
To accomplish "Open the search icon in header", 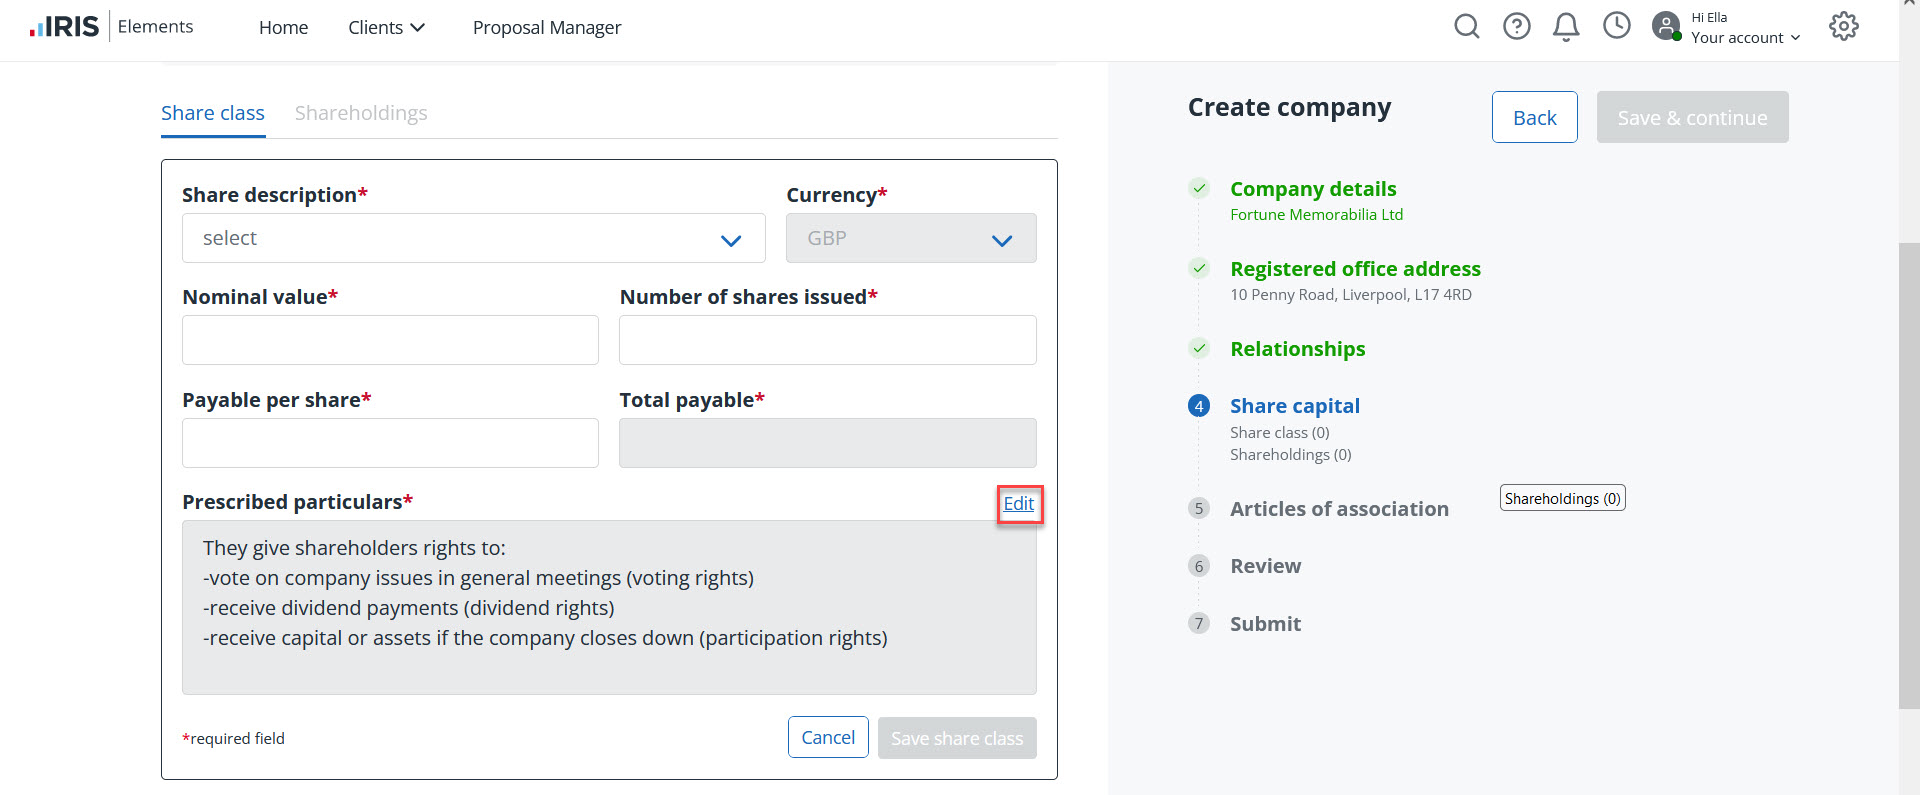I will (x=1466, y=26).
